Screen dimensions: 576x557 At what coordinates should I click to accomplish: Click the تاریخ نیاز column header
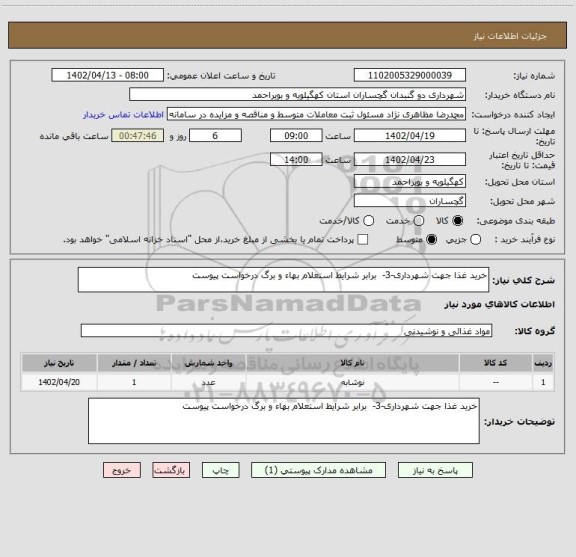tap(59, 363)
